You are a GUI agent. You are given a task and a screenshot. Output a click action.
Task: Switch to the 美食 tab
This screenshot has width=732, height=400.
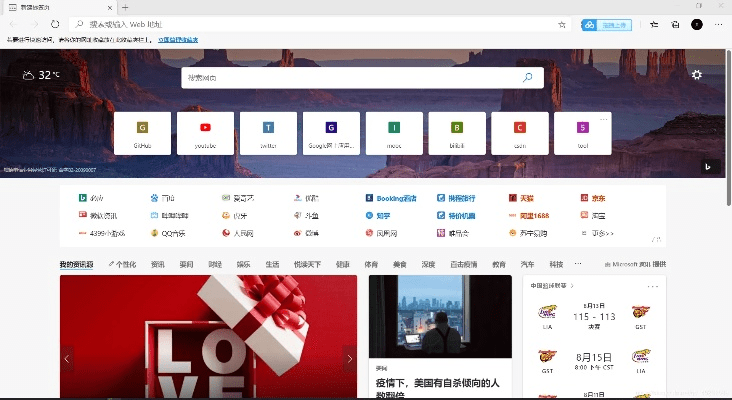point(400,264)
